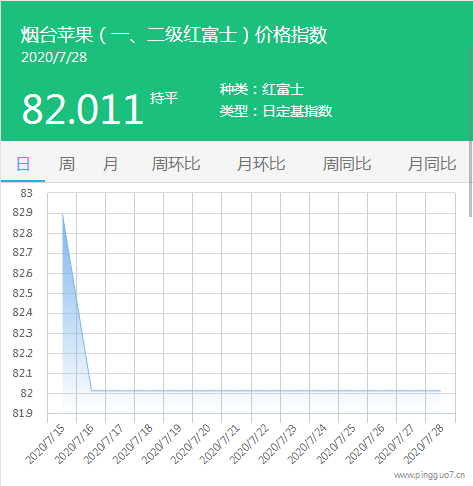Screen dimensions: 473x486
Task: Click the 2020/7/16 x-axis date label
Action: pos(74,444)
